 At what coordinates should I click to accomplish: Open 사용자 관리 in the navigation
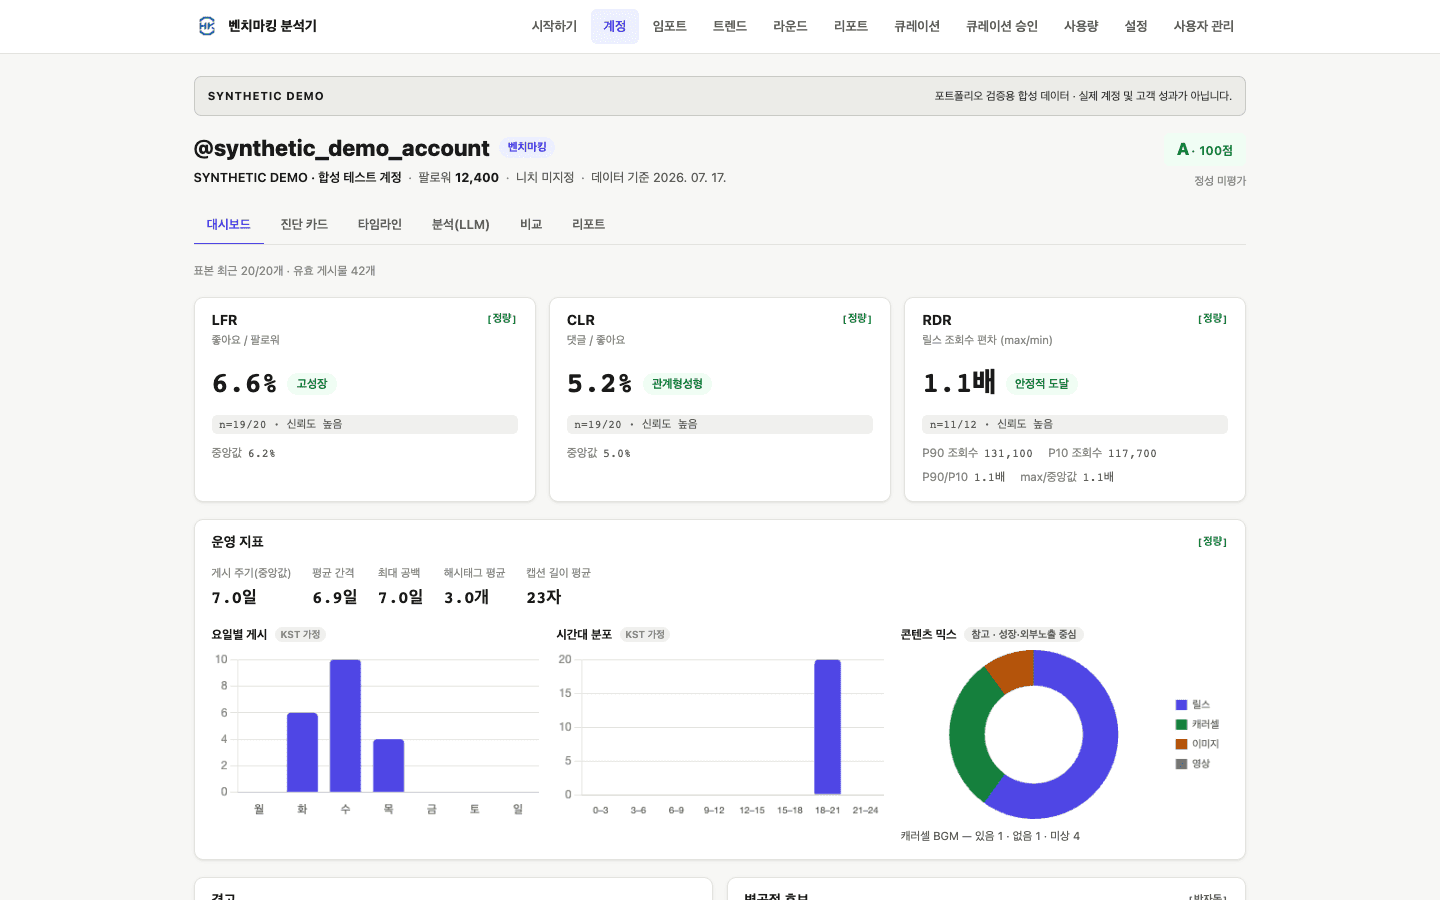pos(1204,26)
